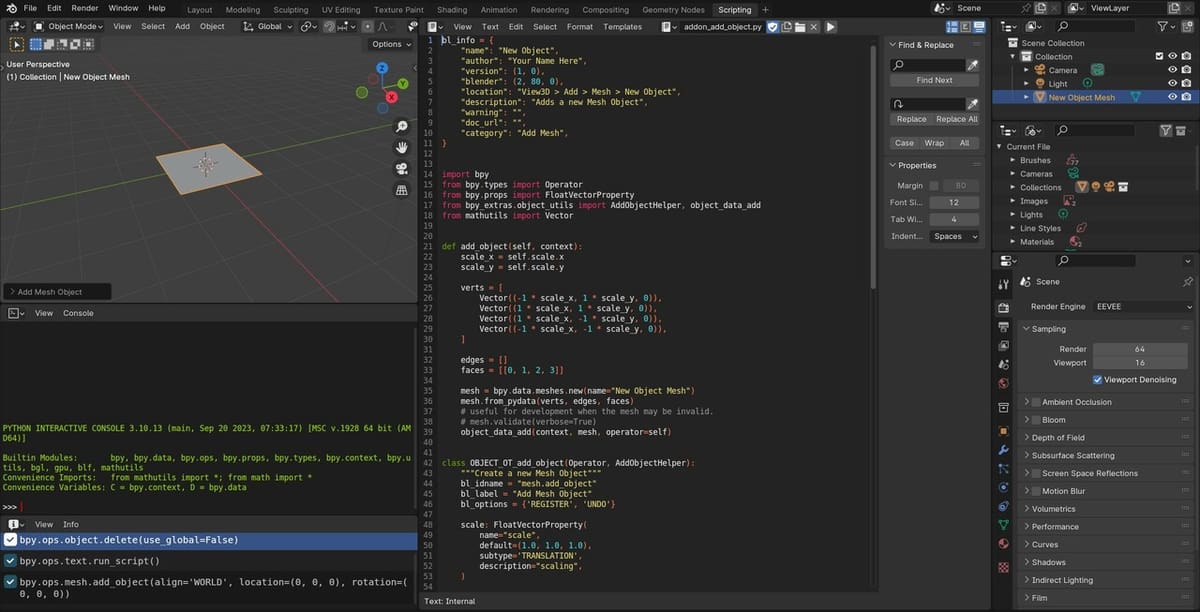Image resolution: width=1200 pixels, height=612 pixels.
Task: Click the Replace All button
Action: [x=957, y=119]
